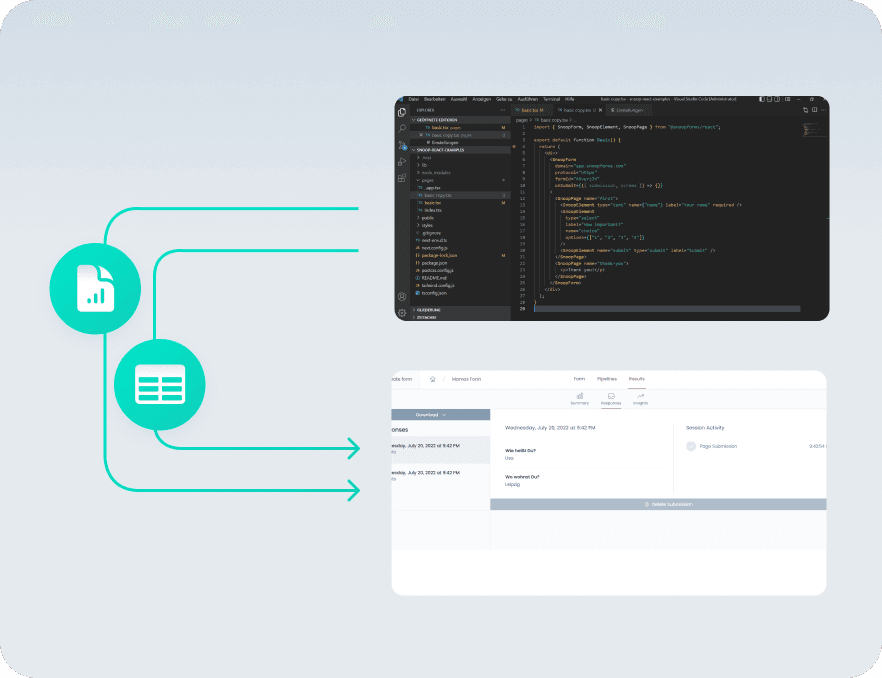Open the Search view in the VS Code activity bar

(402, 129)
